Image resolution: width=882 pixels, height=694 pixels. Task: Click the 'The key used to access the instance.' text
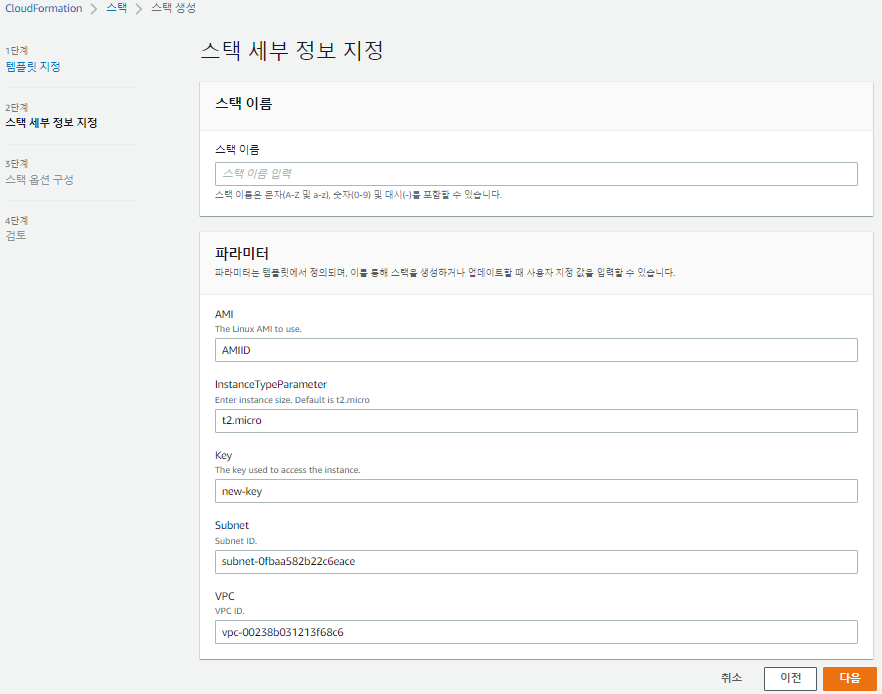[x=287, y=470]
